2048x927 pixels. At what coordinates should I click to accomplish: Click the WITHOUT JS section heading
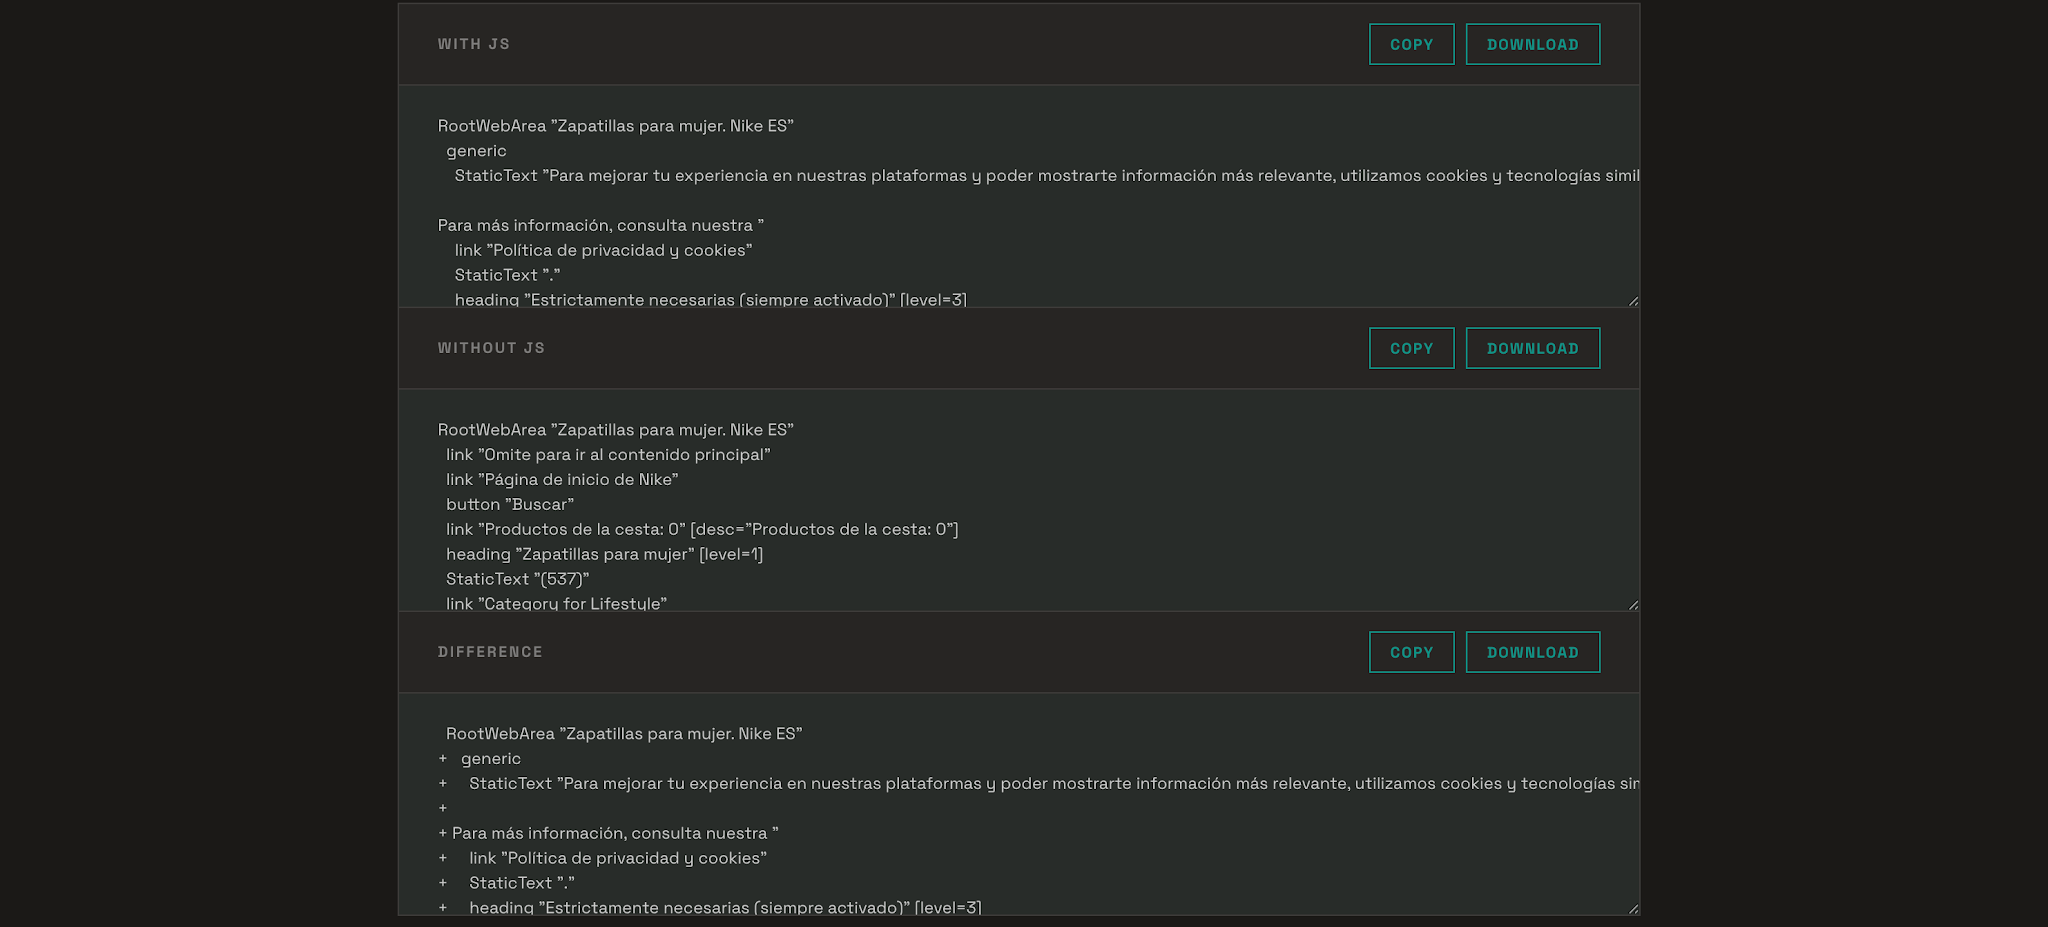click(491, 348)
